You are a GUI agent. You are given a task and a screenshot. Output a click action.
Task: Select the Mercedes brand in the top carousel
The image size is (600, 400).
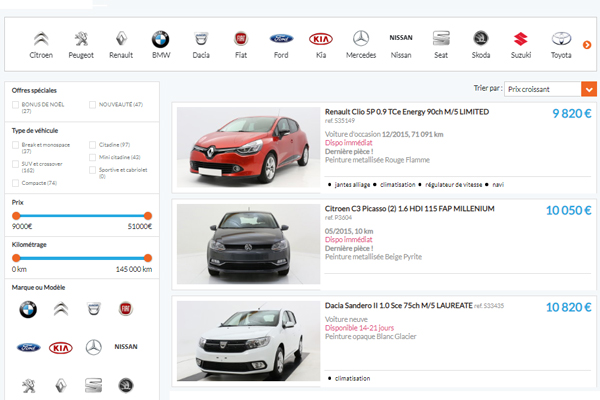pos(361,44)
